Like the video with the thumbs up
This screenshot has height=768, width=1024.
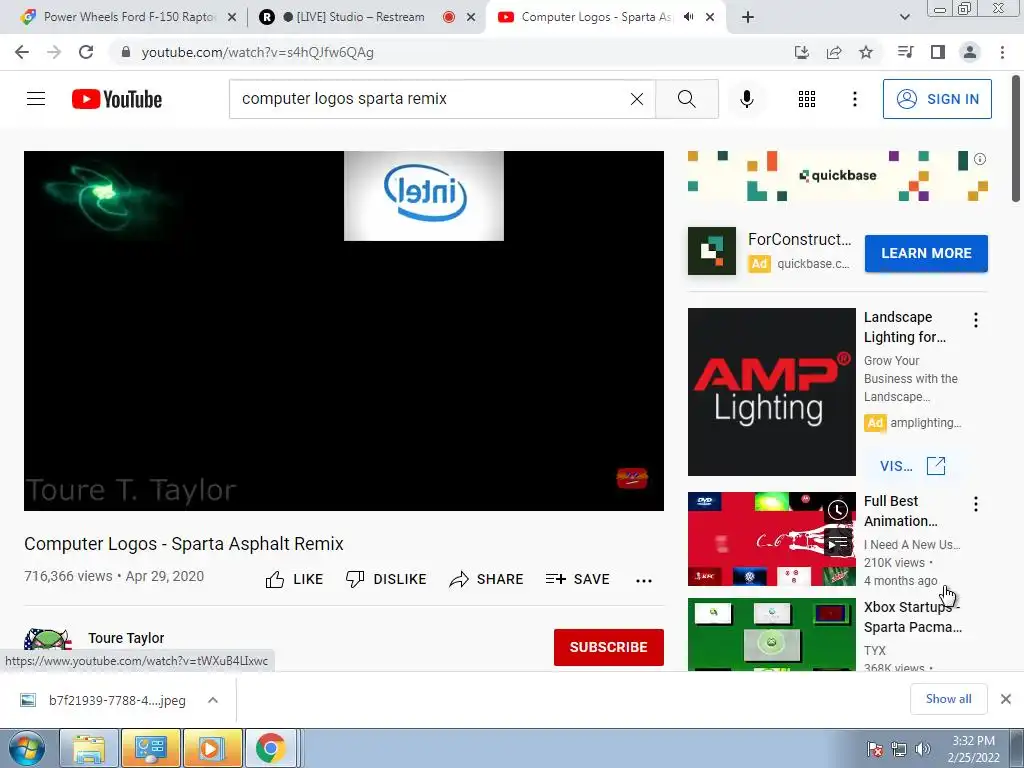(x=294, y=579)
